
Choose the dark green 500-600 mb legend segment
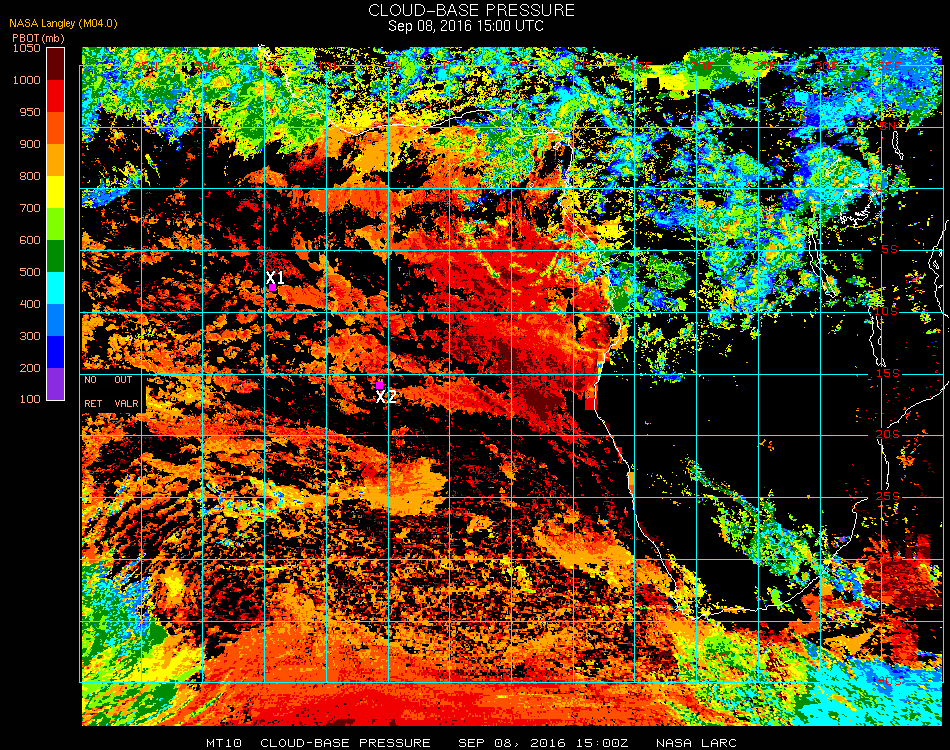click(55, 256)
